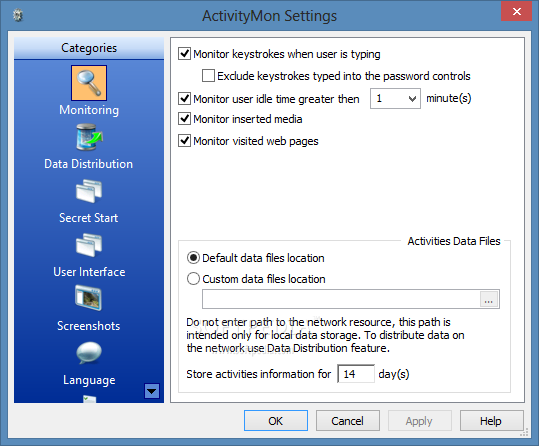Toggle Monitor inserted media checkbox
The width and height of the screenshot is (539, 446).
(x=185, y=119)
